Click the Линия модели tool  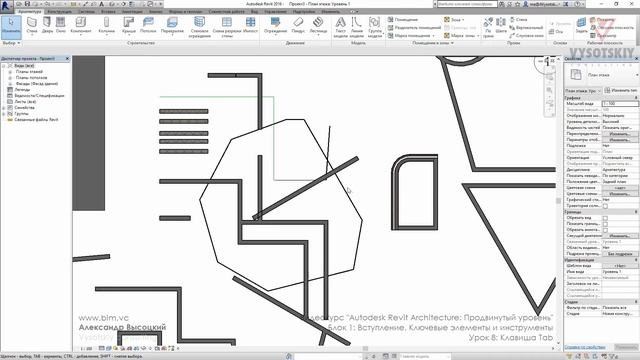[x=356, y=27]
